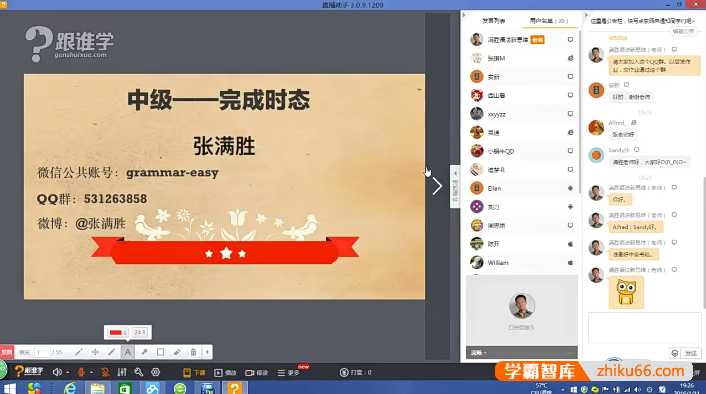The width and height of the screenshot is (706, 394).
Task: Click the 跟谁学 logo in bottom bar
Action: click(29, 371)
